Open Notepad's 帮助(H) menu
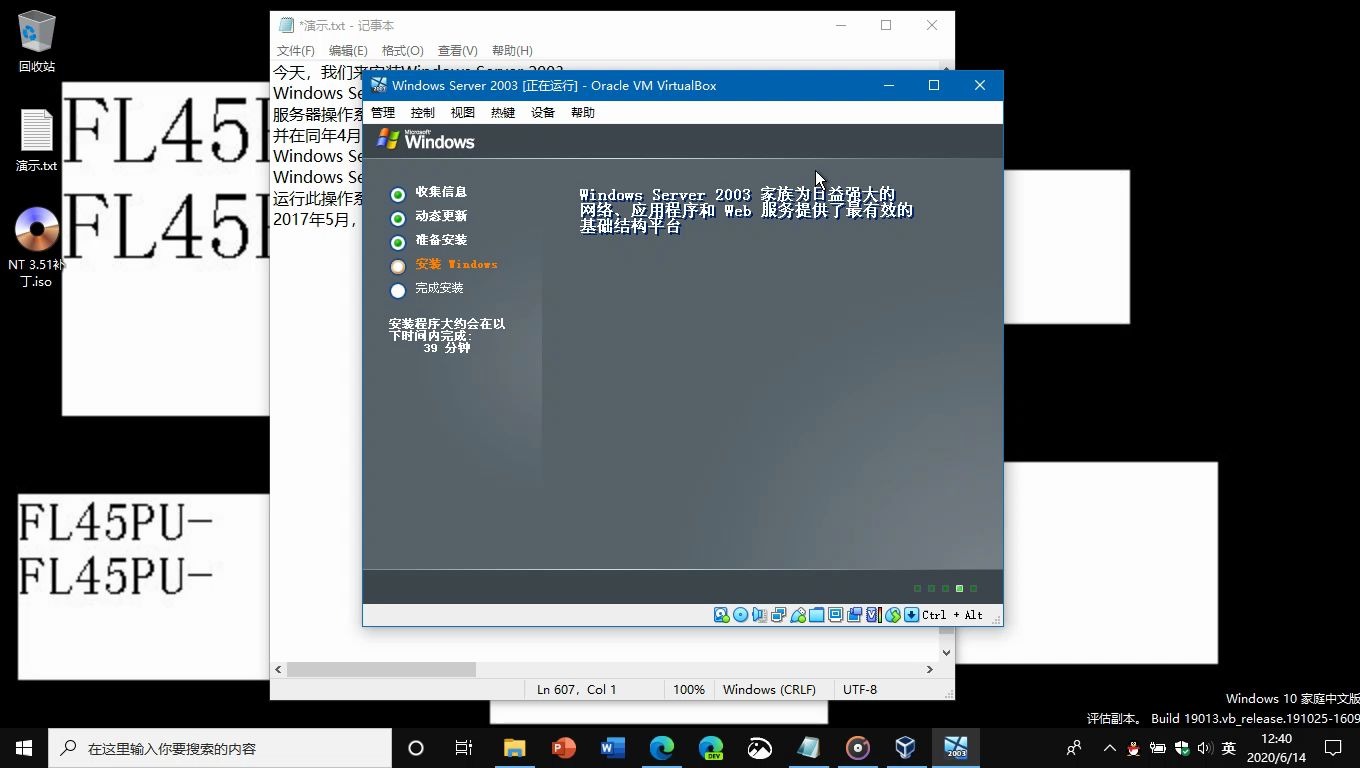The image size is (1360, 768). (512, 50)
